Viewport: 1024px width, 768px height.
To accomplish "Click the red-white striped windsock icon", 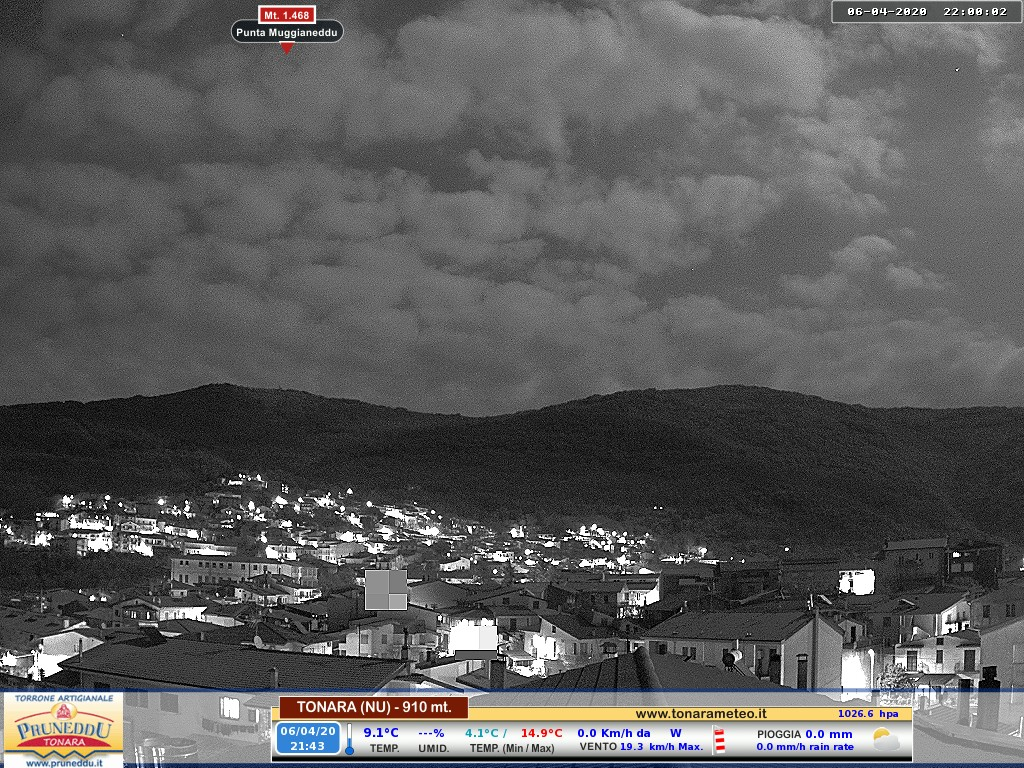I will pos(719,740).
